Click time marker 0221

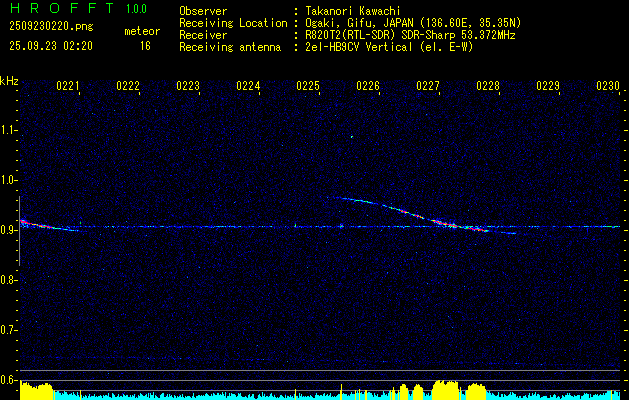pos(68,86)
